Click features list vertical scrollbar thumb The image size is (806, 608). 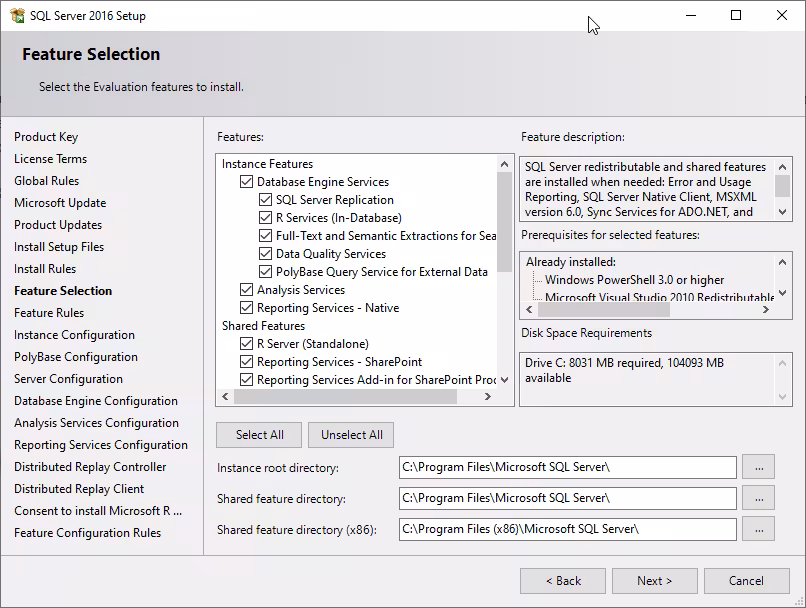pos(504,222)
